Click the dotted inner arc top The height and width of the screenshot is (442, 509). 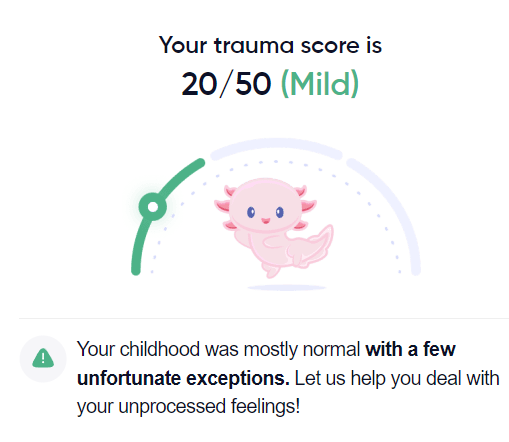tap(276, 162)
